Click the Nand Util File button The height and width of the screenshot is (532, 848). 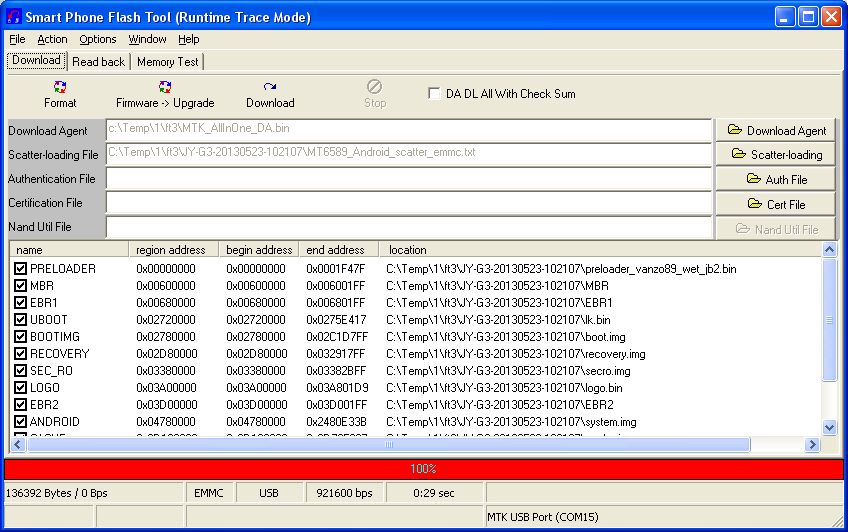776,229
